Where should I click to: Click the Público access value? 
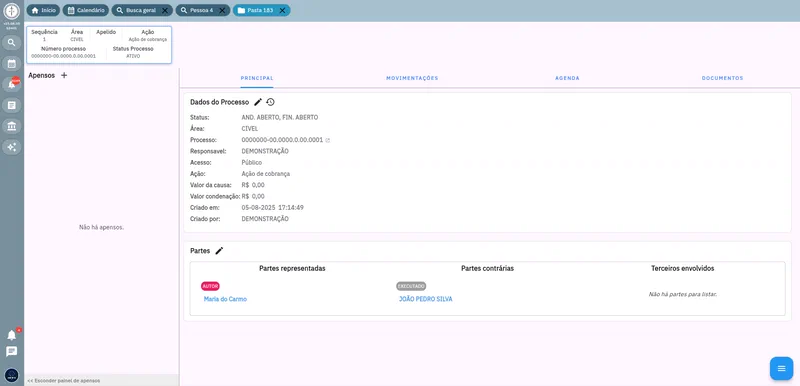point(252,163)
